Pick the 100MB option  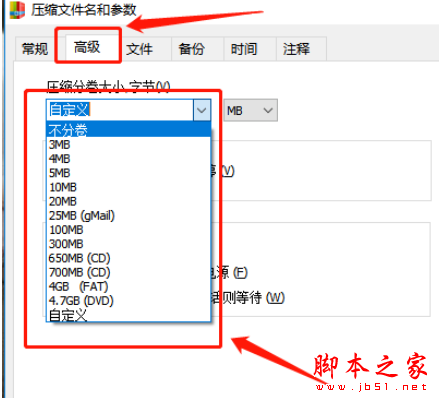128,230
